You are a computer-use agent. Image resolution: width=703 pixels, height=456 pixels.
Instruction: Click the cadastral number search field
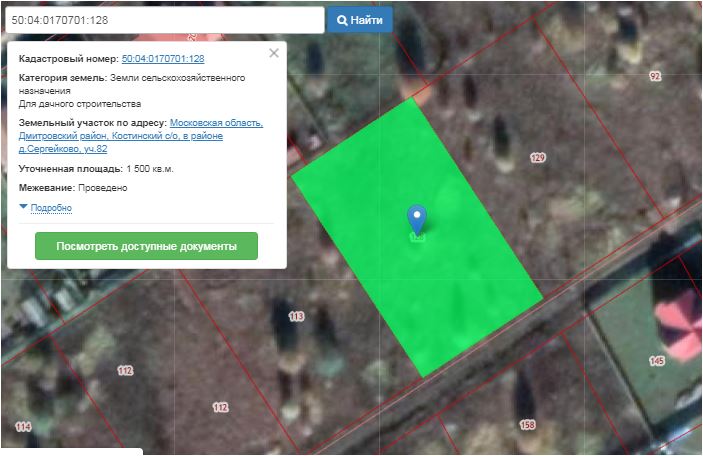pyautogui.click(x=163, y=20)
